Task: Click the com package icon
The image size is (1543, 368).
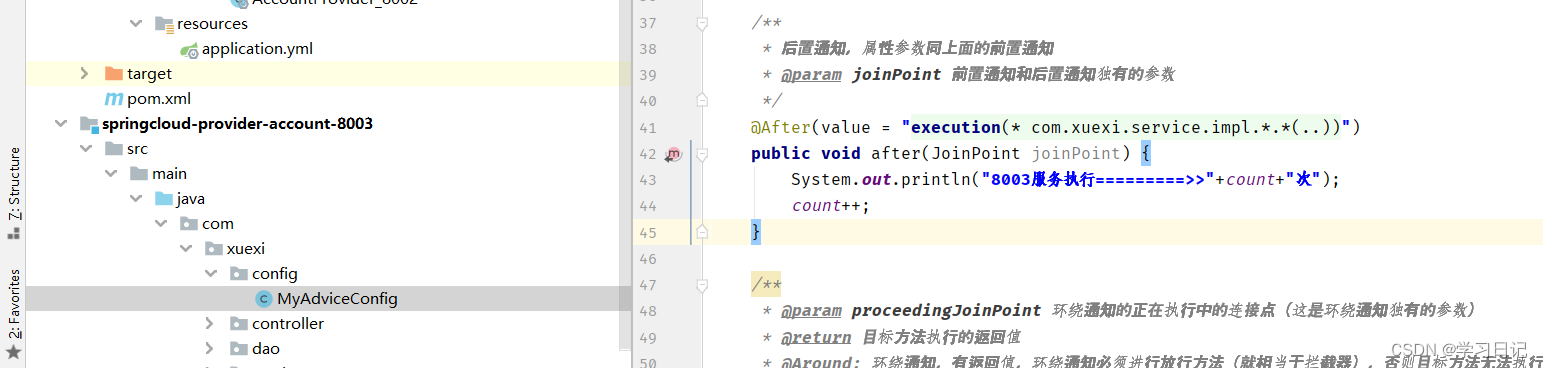Action: [189, 224]
